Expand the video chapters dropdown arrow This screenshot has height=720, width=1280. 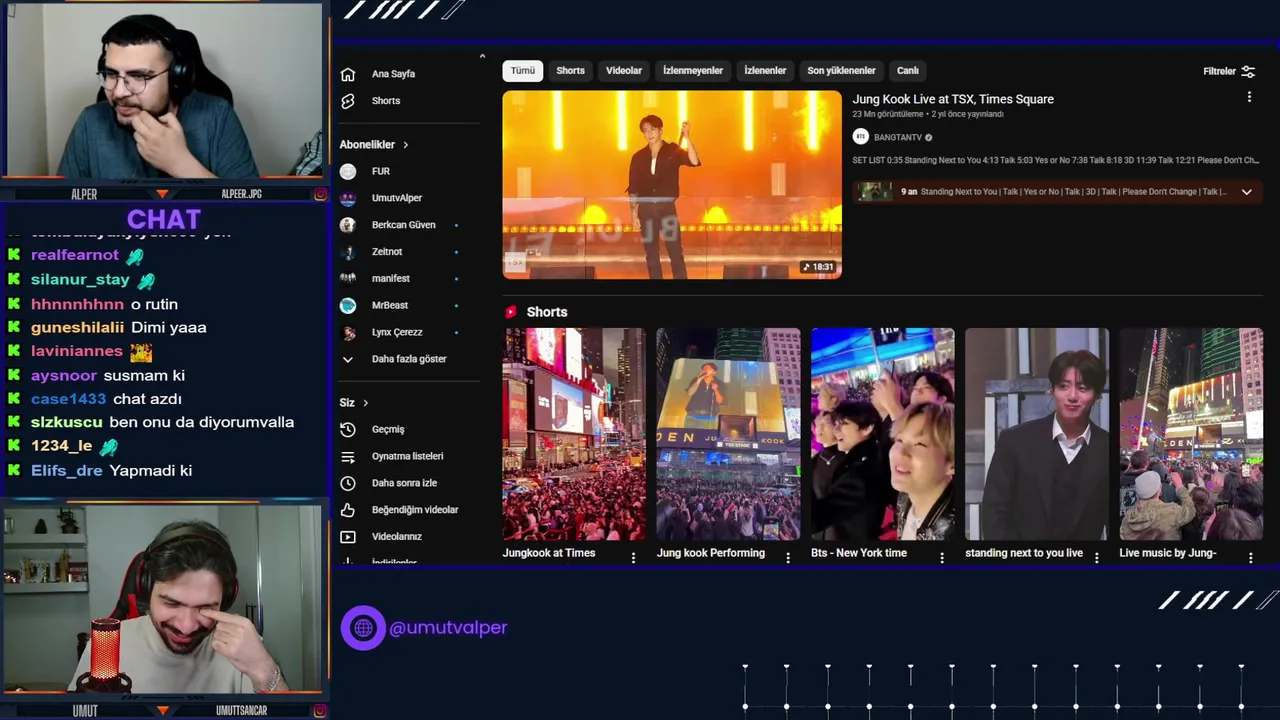[1246, 192]
